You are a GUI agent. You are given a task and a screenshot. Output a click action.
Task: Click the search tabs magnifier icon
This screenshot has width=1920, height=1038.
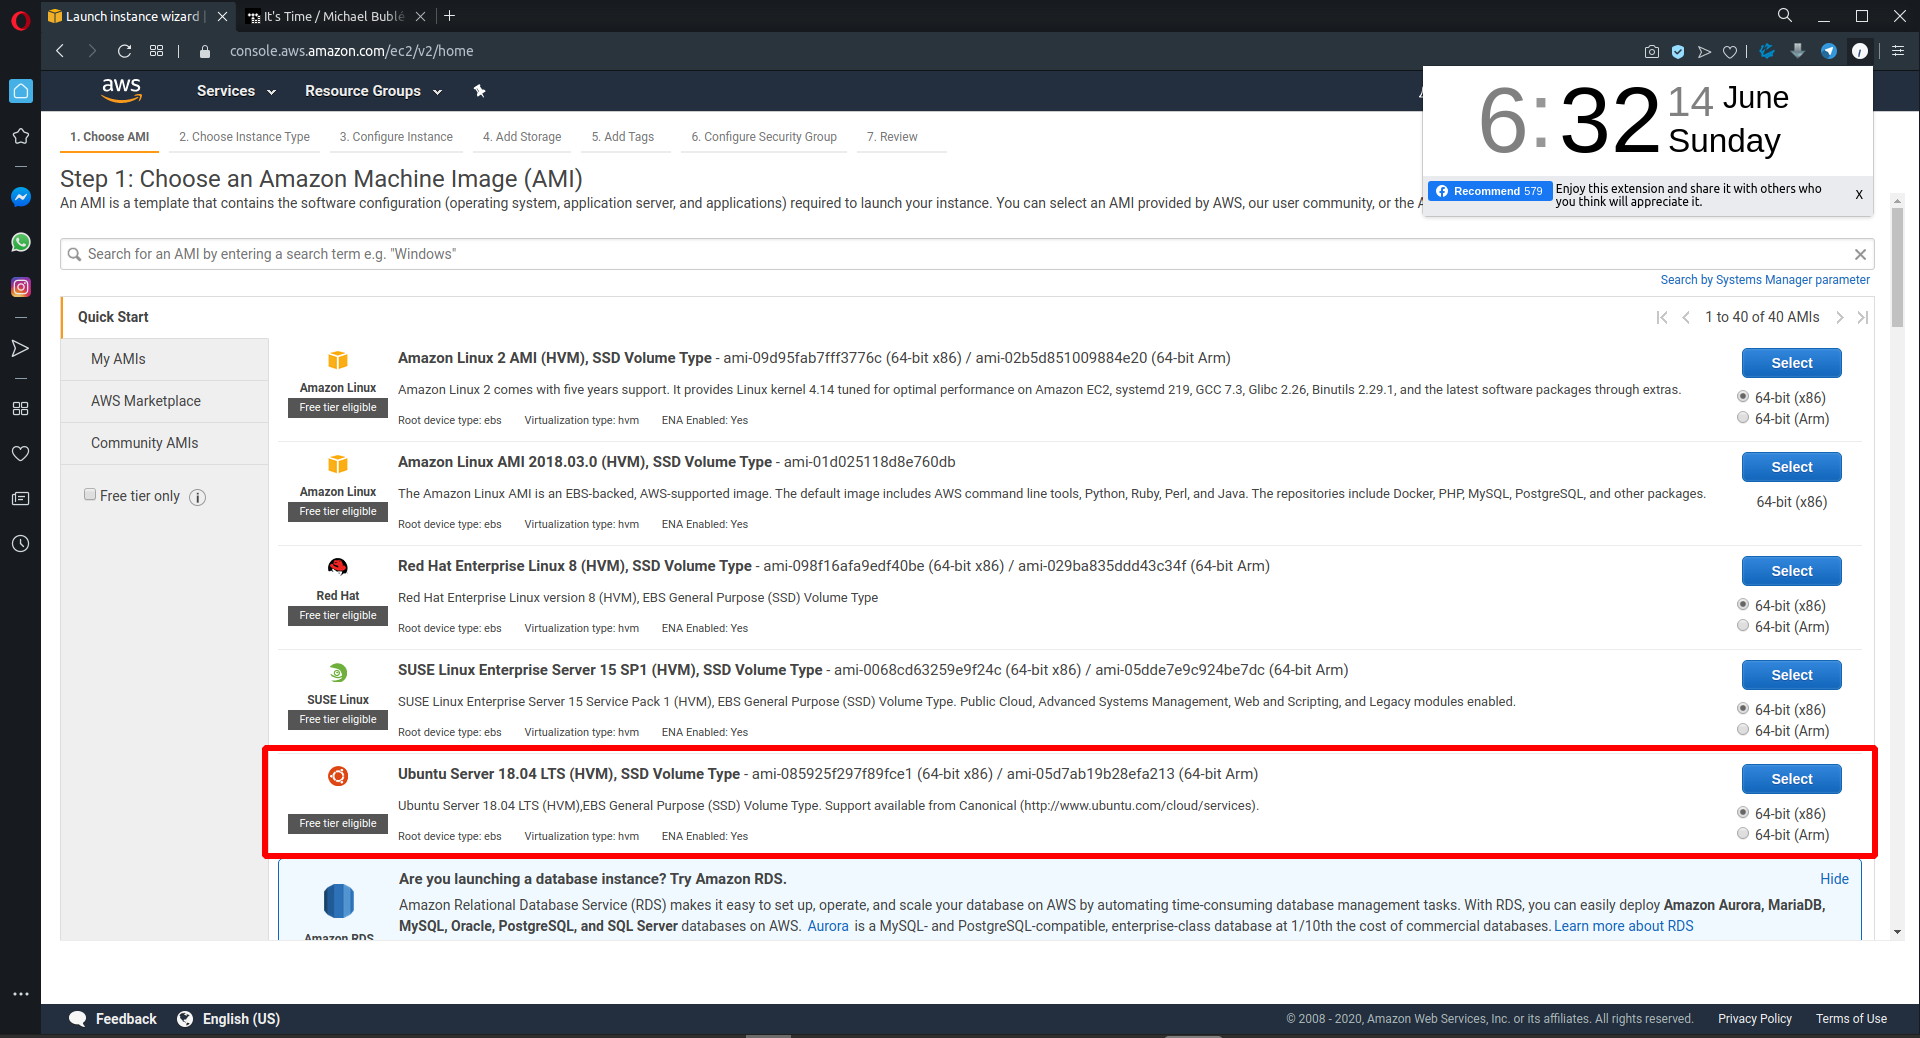[x=1784, y=16]
